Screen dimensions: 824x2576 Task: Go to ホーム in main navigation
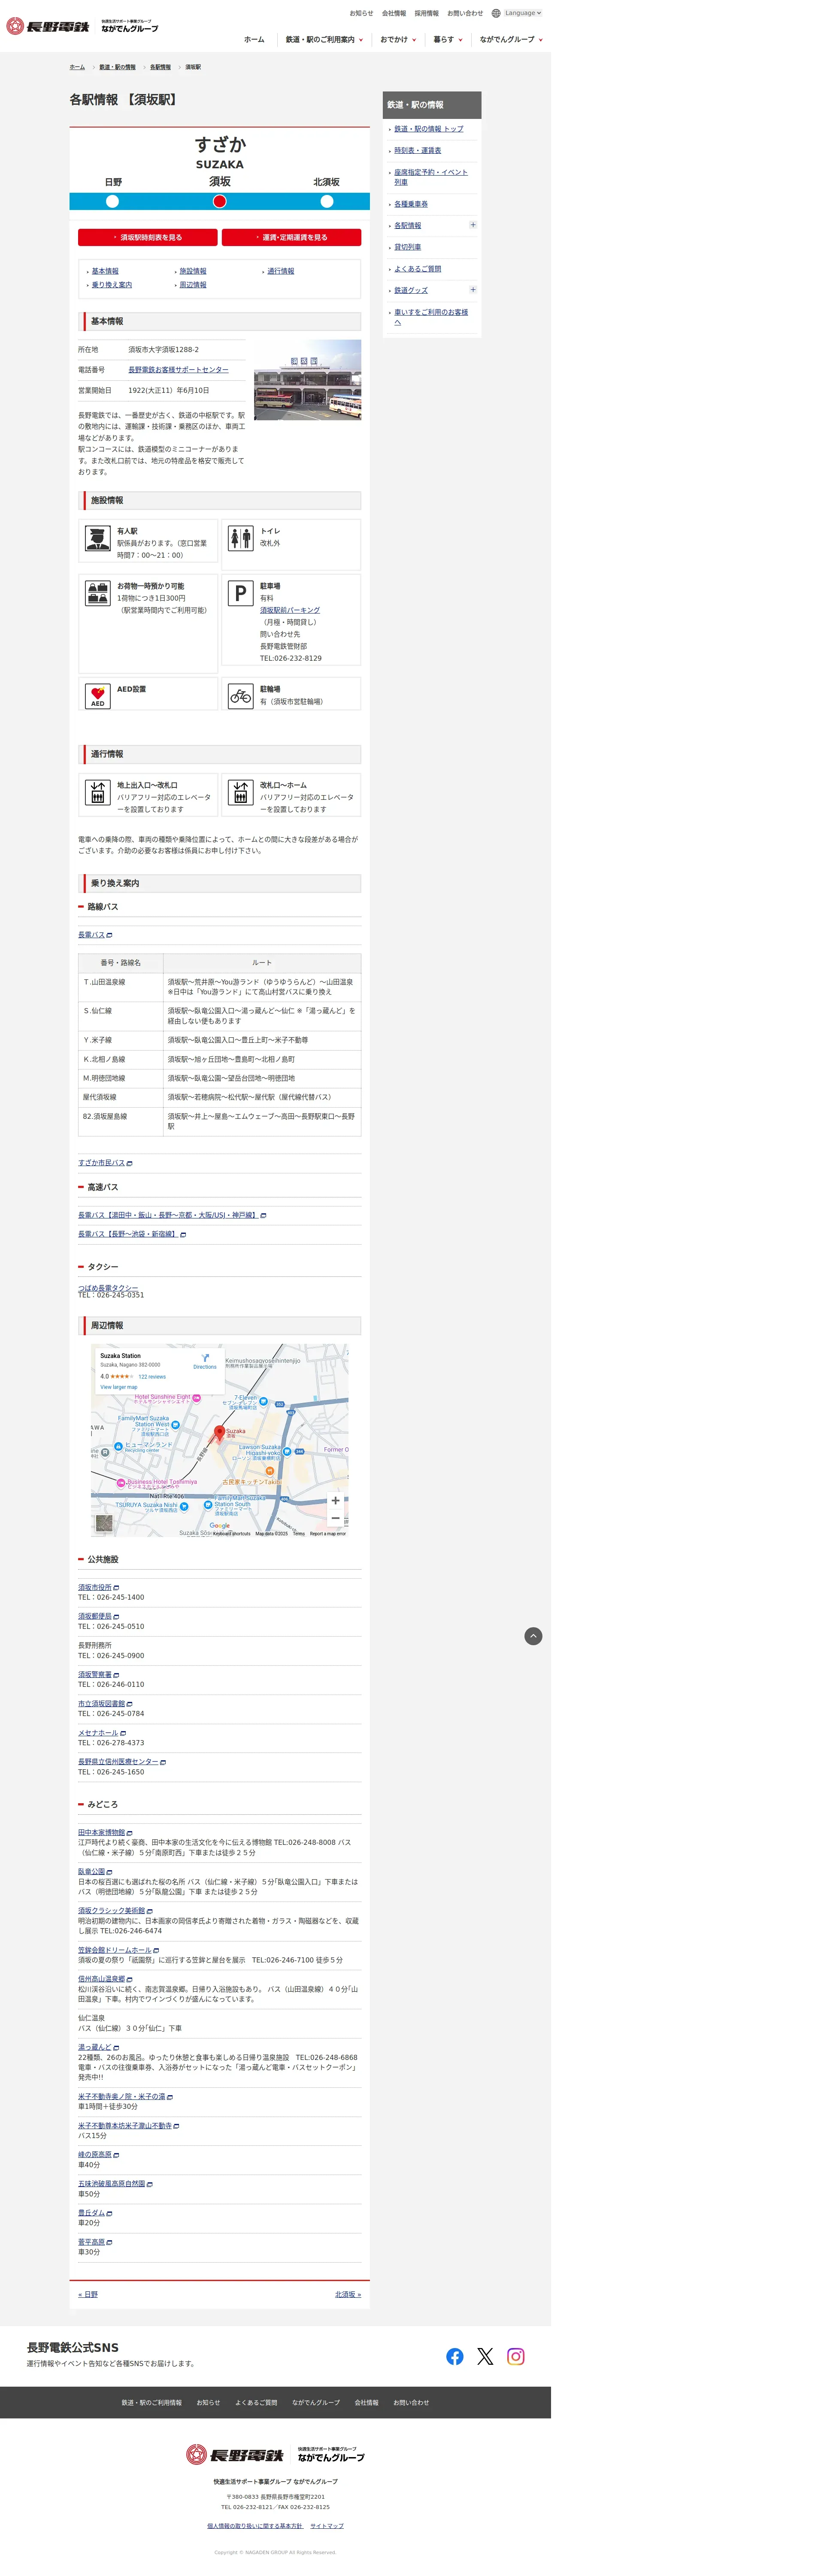tap(254, 40)
